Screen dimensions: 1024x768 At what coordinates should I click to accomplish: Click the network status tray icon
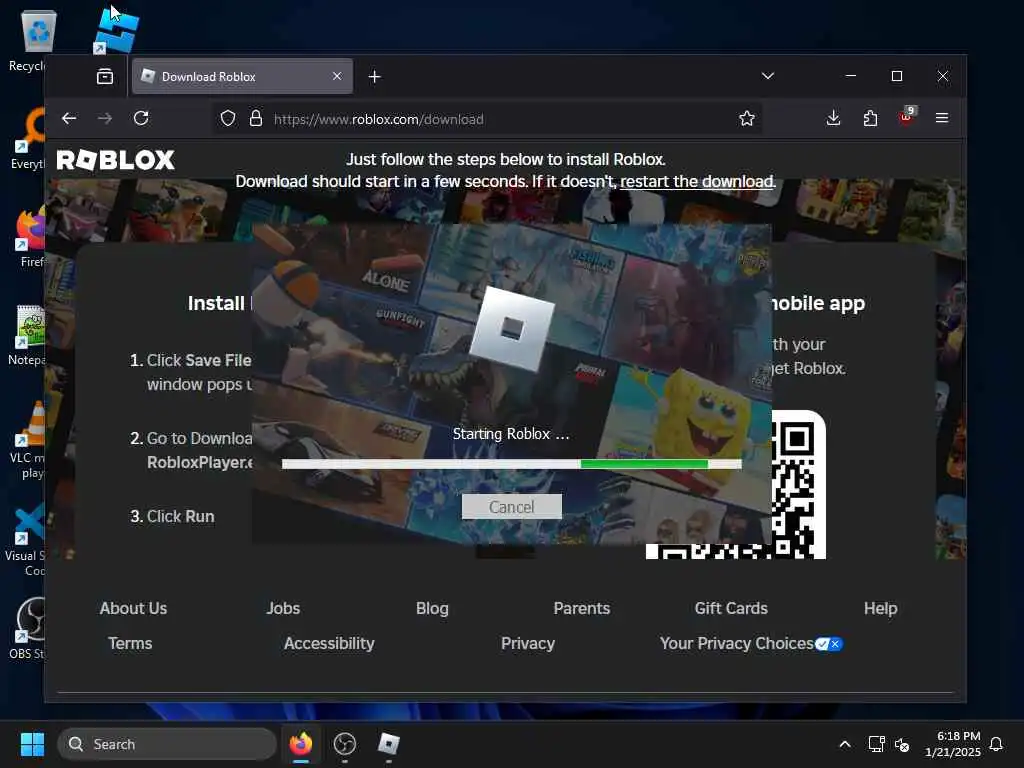876,744
